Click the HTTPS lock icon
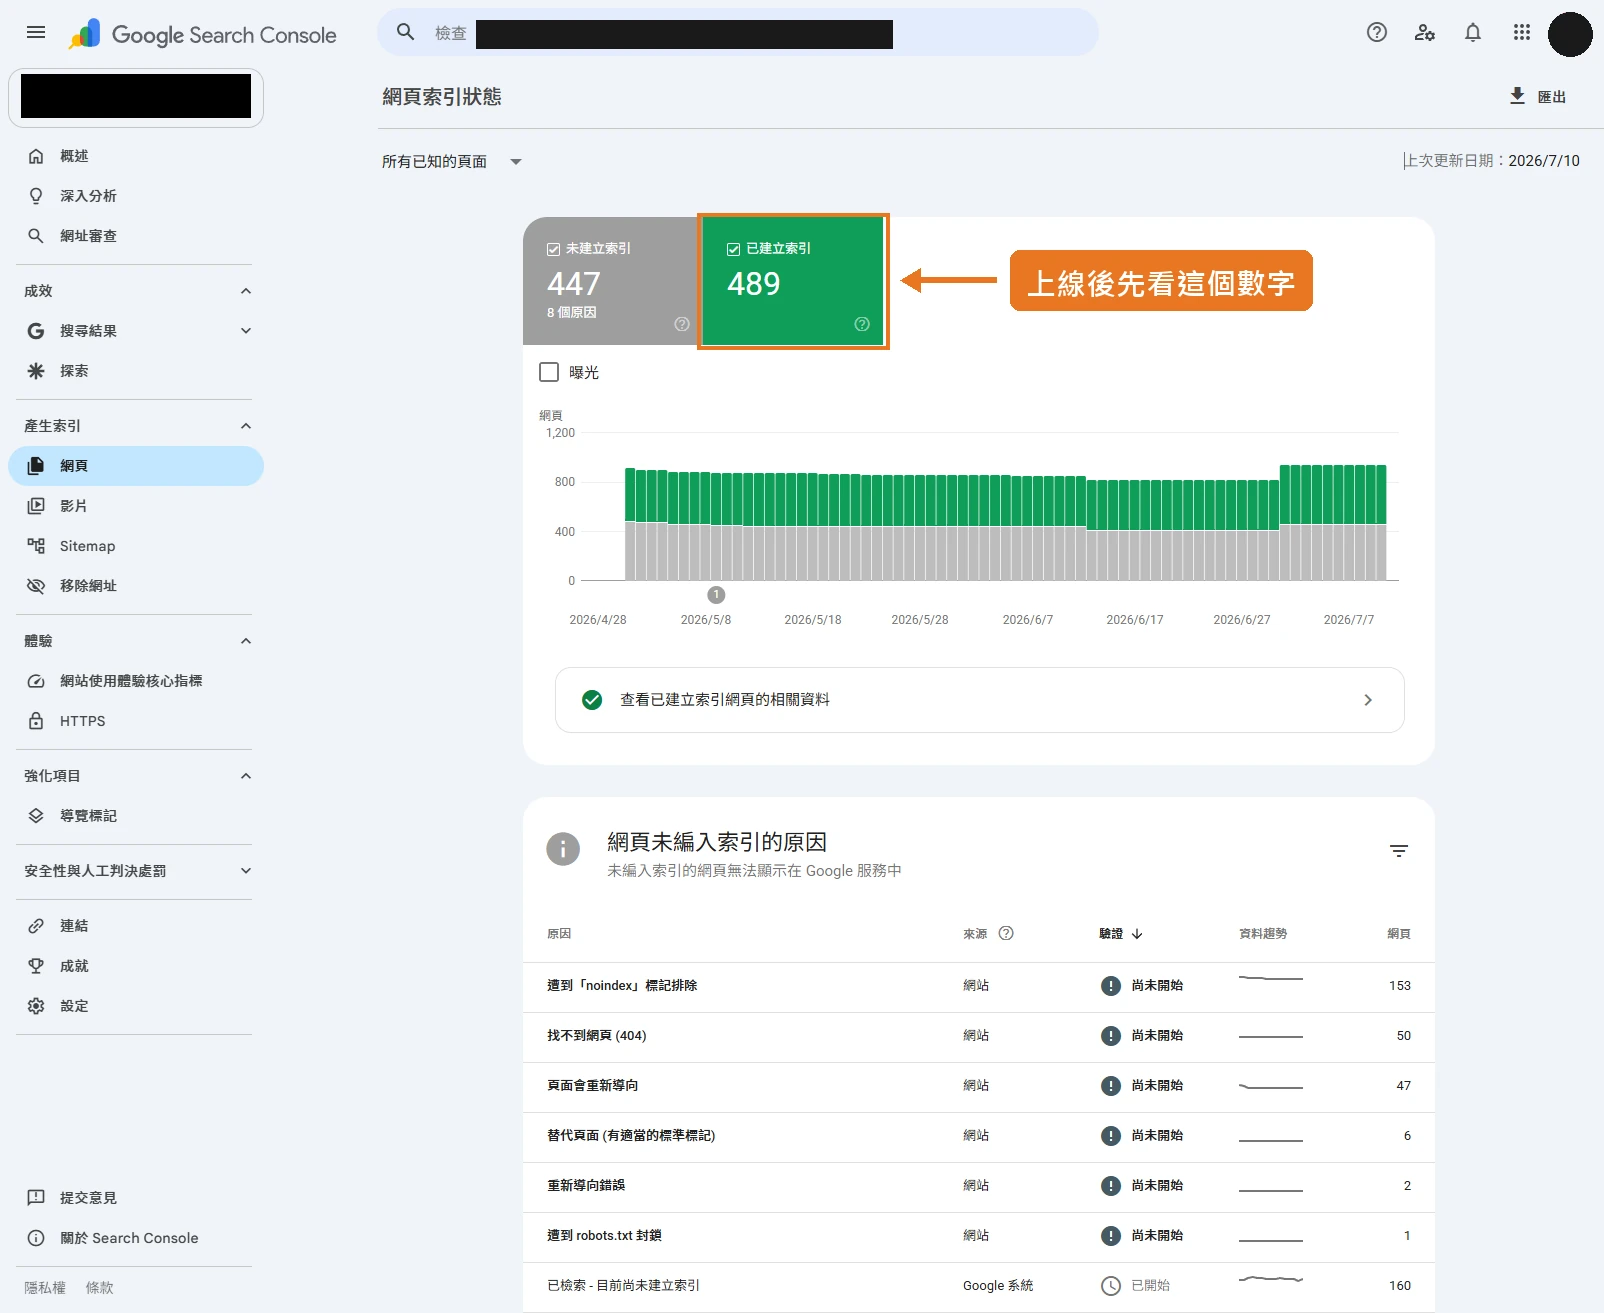The image size is (1604, 1313). [x=36, y=721]
